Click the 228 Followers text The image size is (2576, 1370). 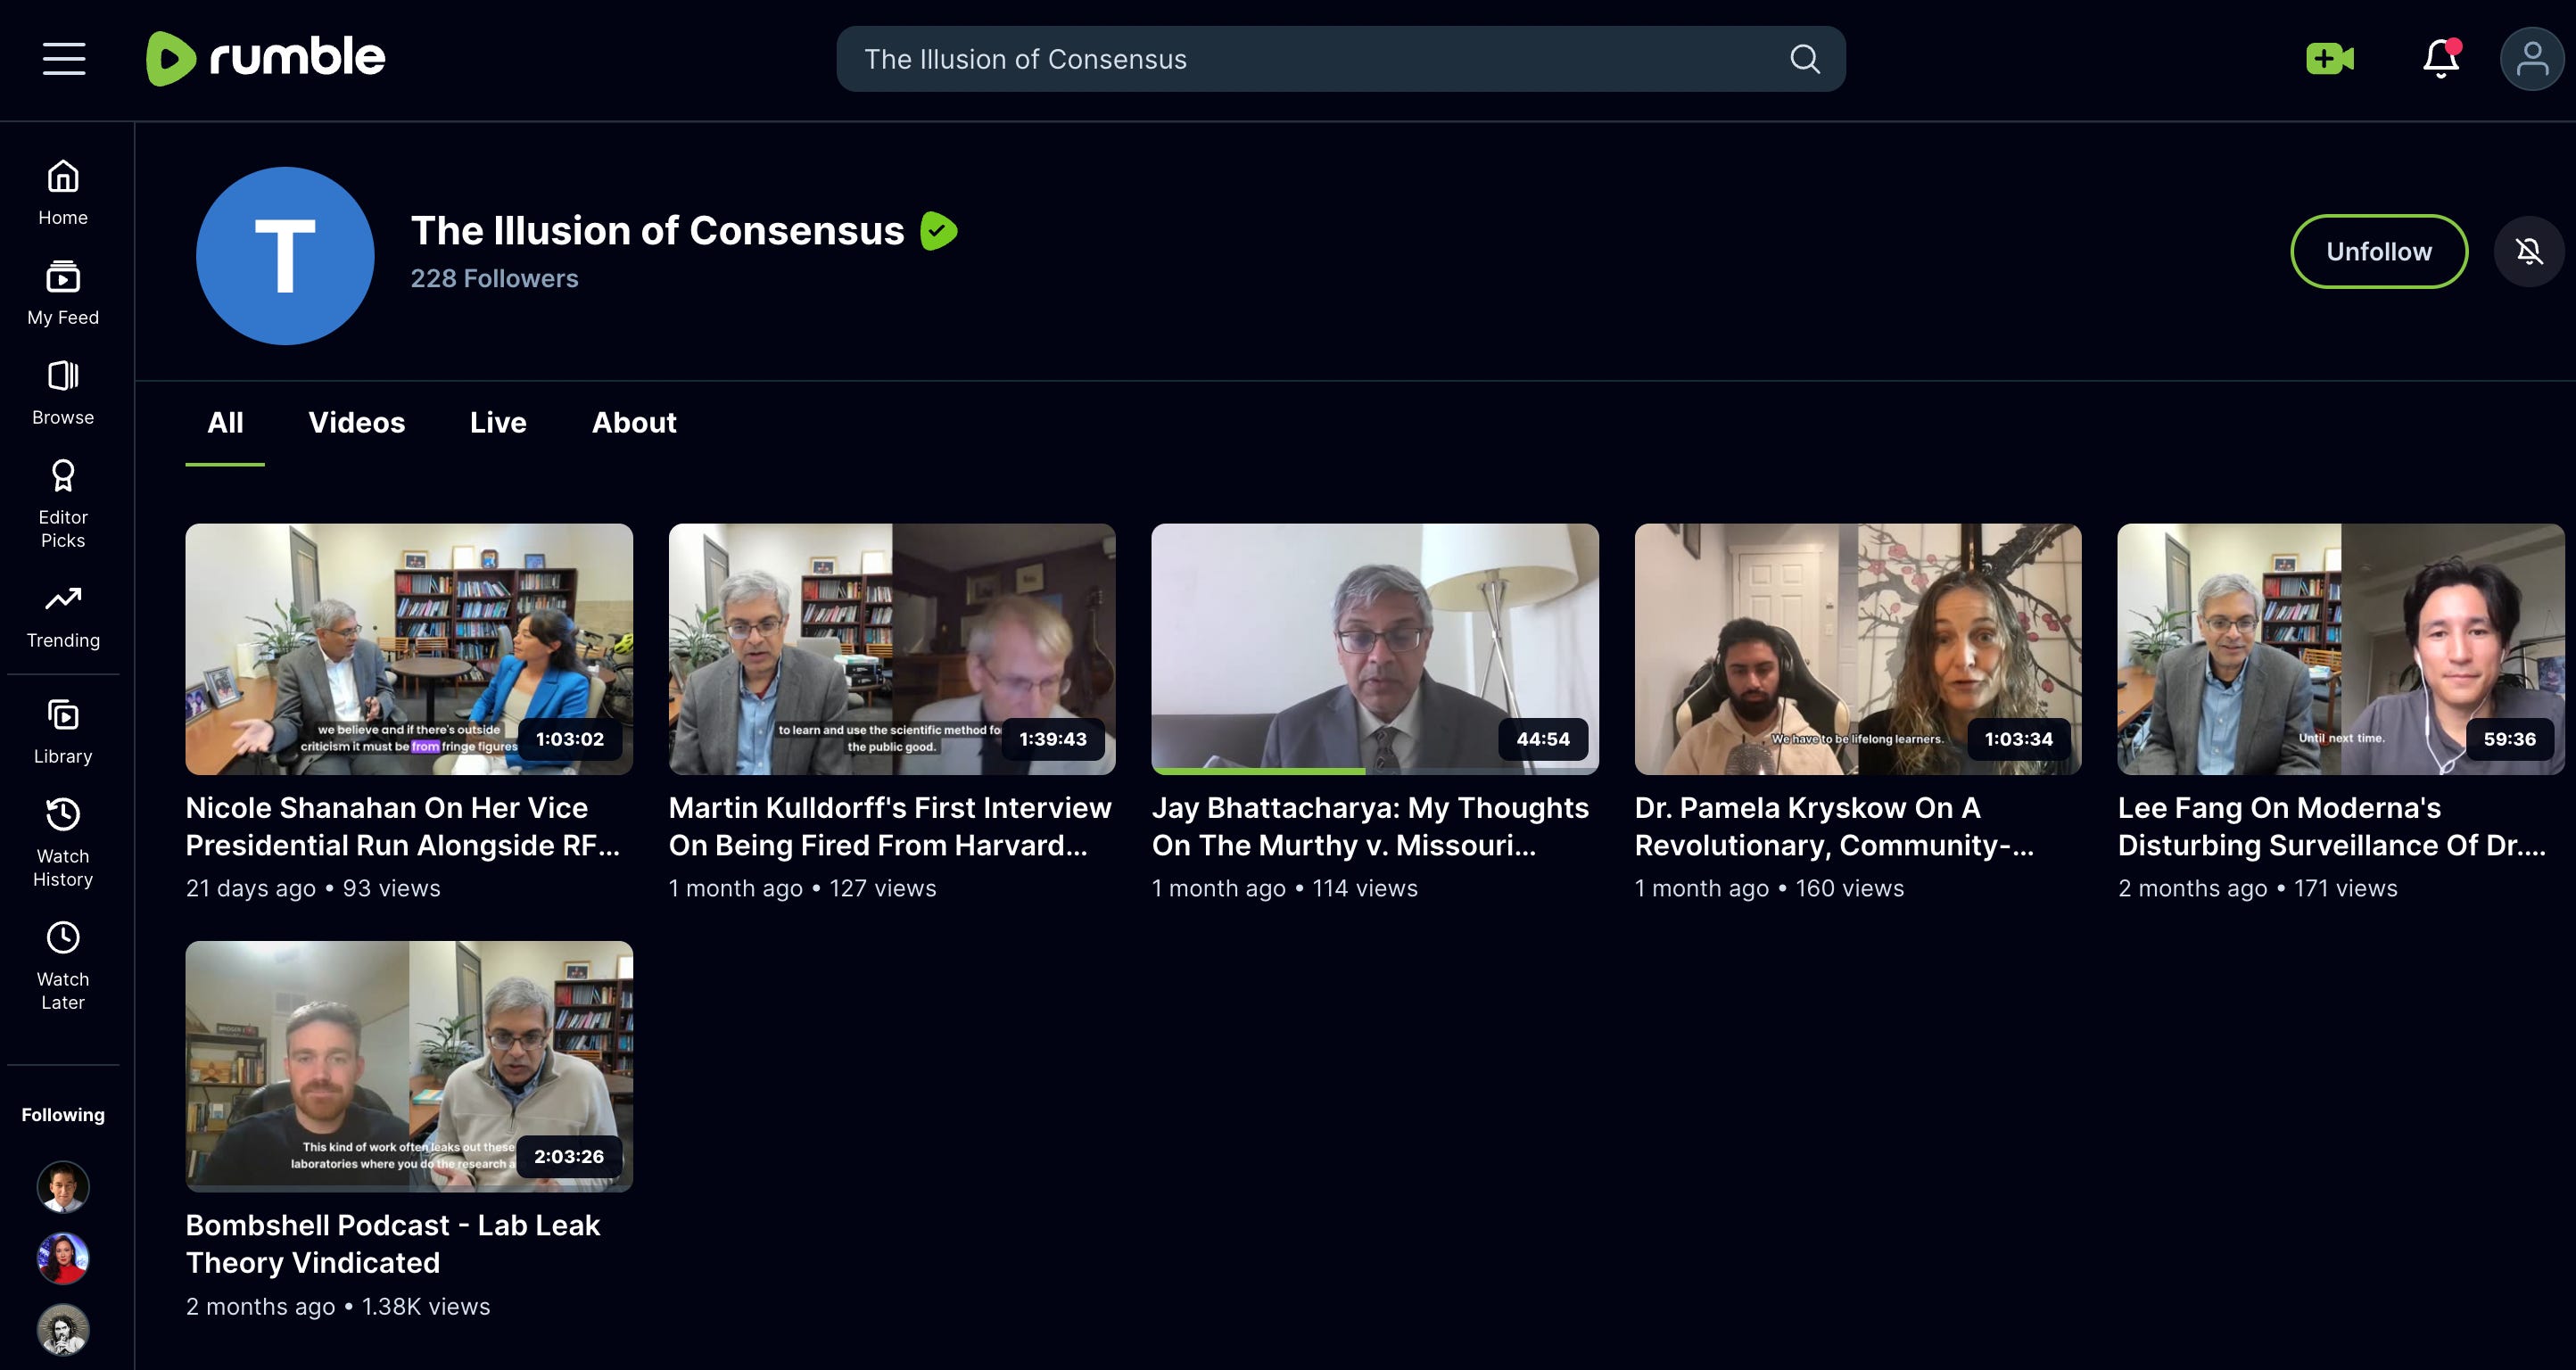tap(494, 278)
